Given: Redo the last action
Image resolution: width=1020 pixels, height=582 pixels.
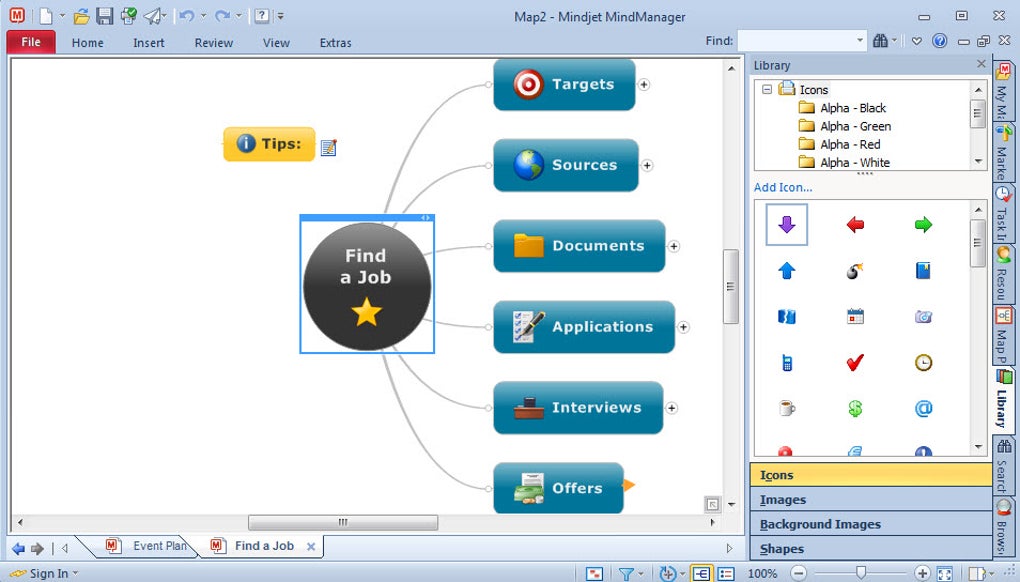Looking at the screenshot, I should [222, 16].
